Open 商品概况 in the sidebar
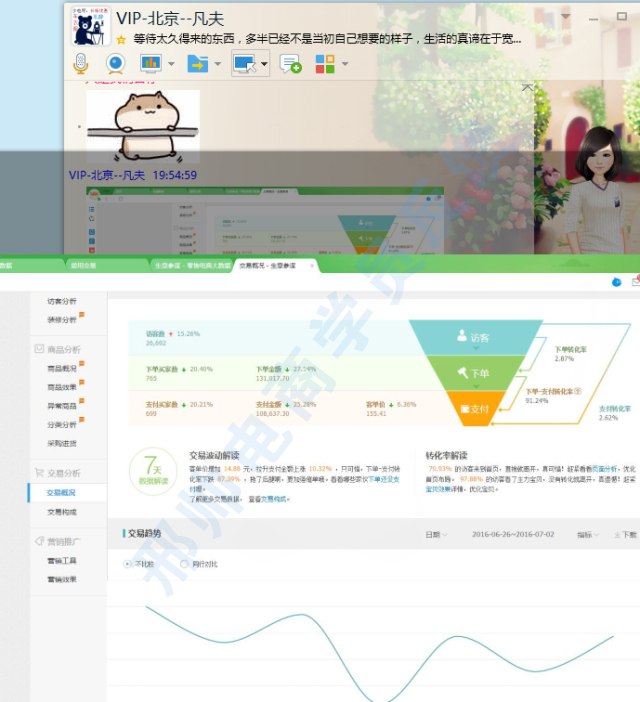Image resolution: width=640 pixels, height=702 pixels. coord(62,368)
